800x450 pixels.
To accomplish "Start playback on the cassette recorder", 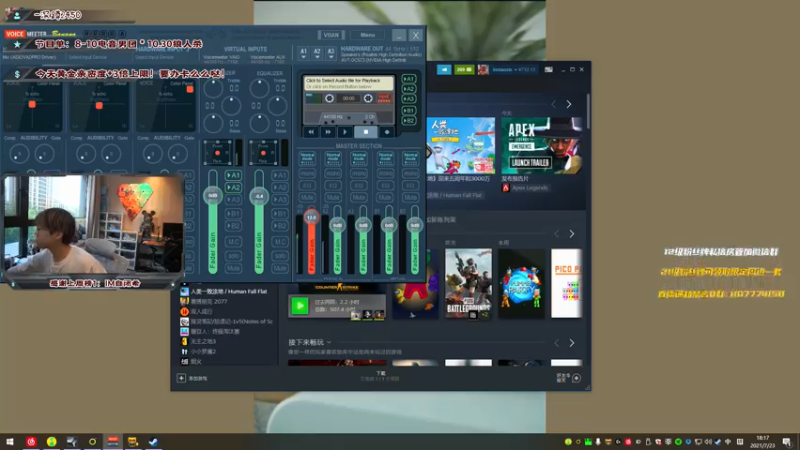I will [x=345, y=132].
